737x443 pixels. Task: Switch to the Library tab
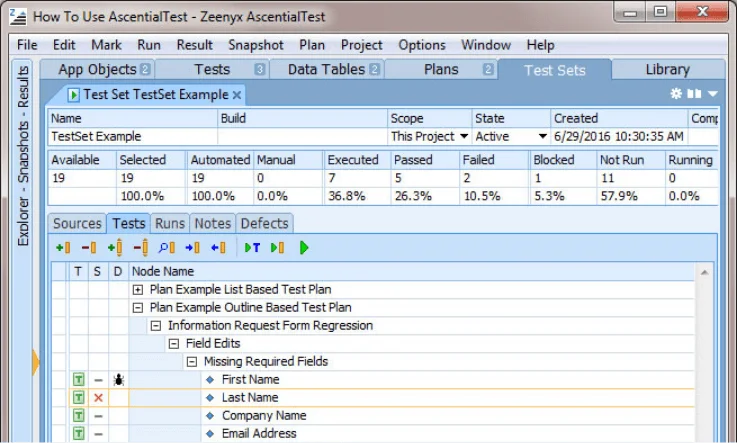click(667, 70)
